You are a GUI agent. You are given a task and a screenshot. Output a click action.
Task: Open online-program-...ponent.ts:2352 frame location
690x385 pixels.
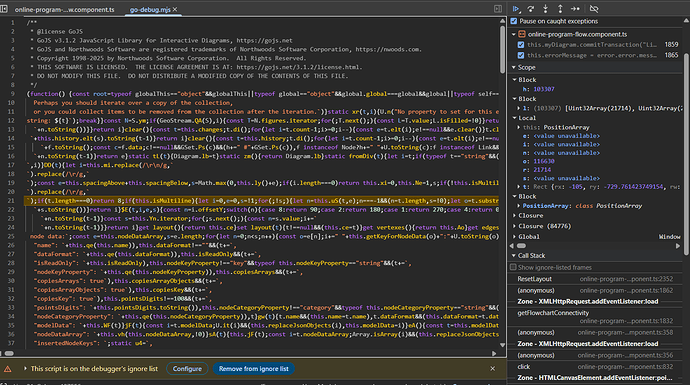[x=626, y=279]
